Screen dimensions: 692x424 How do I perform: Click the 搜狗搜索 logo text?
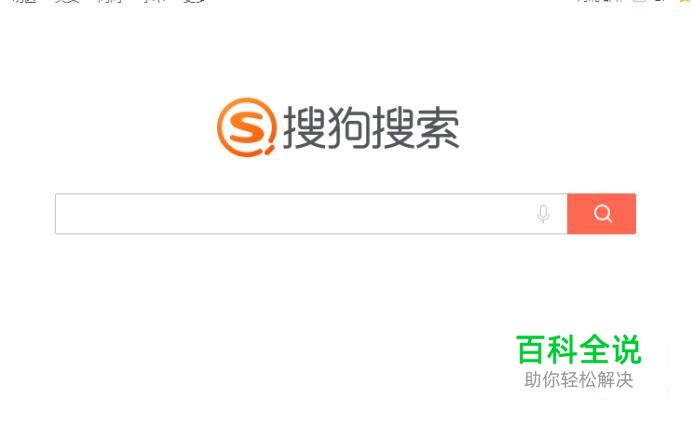371,128
